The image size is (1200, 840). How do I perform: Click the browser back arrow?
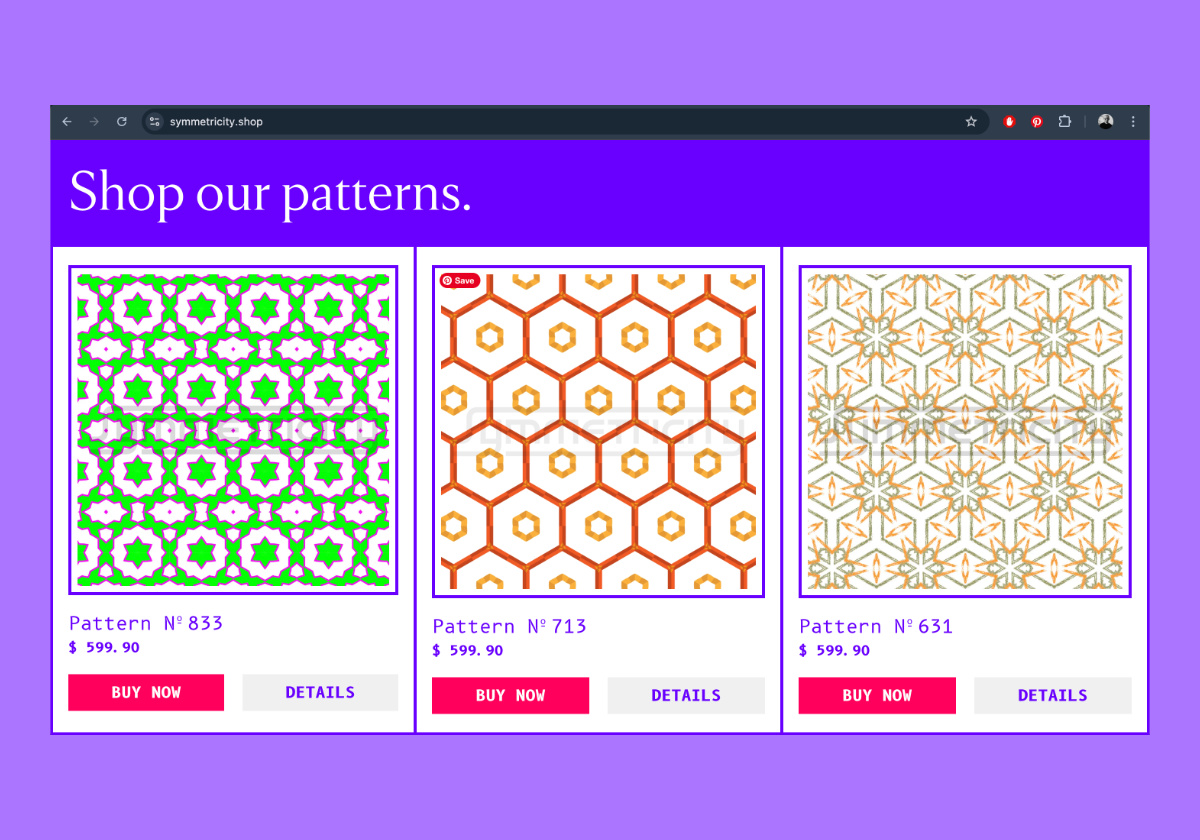67,122
